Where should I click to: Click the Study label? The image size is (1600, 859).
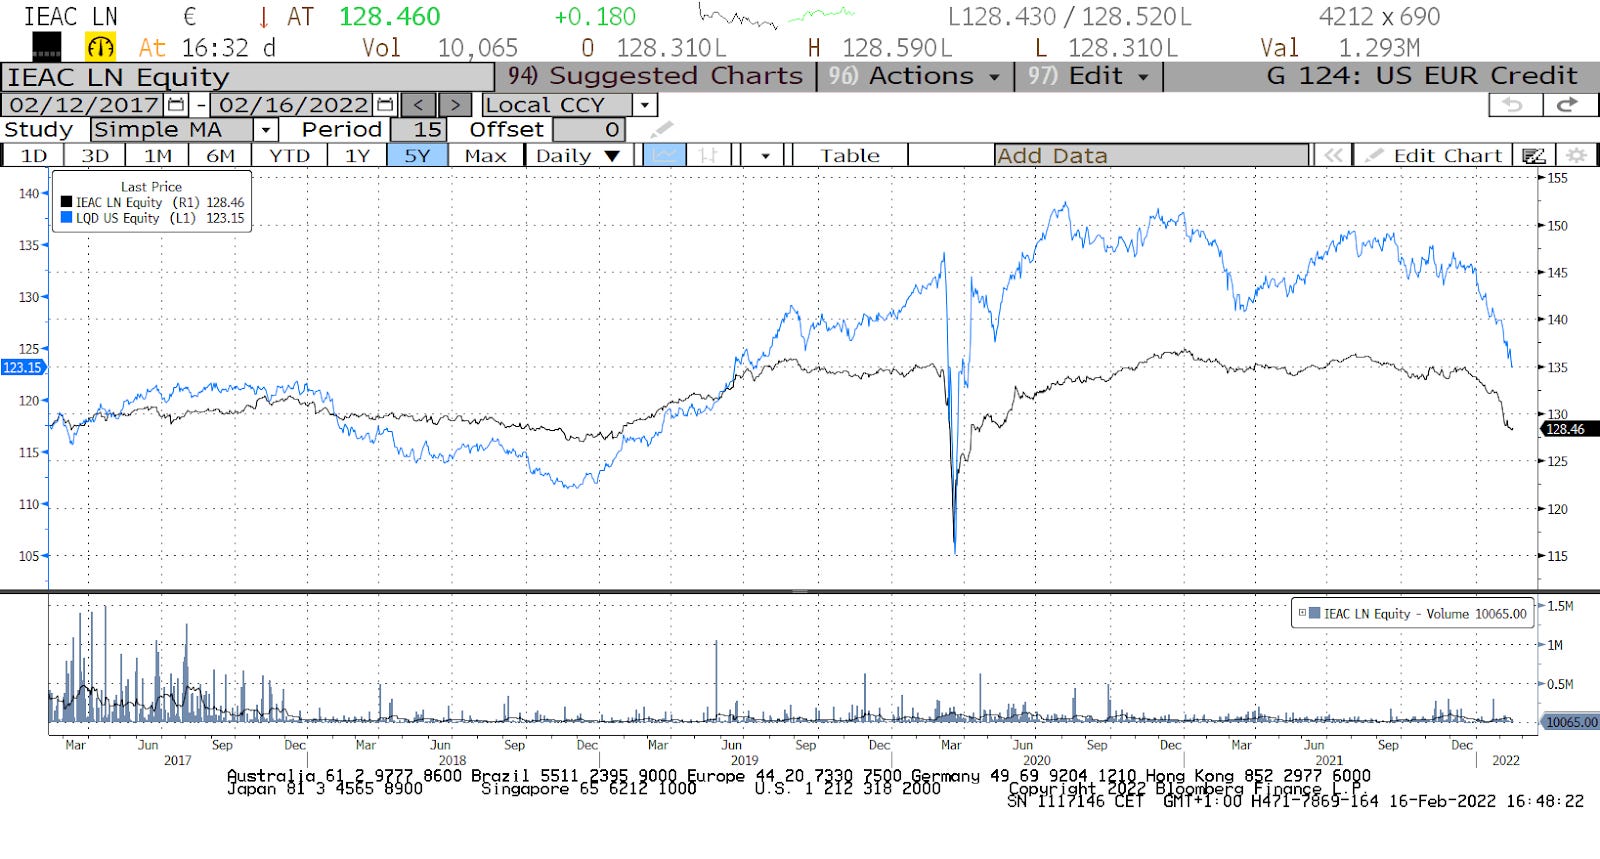(39, 130)
